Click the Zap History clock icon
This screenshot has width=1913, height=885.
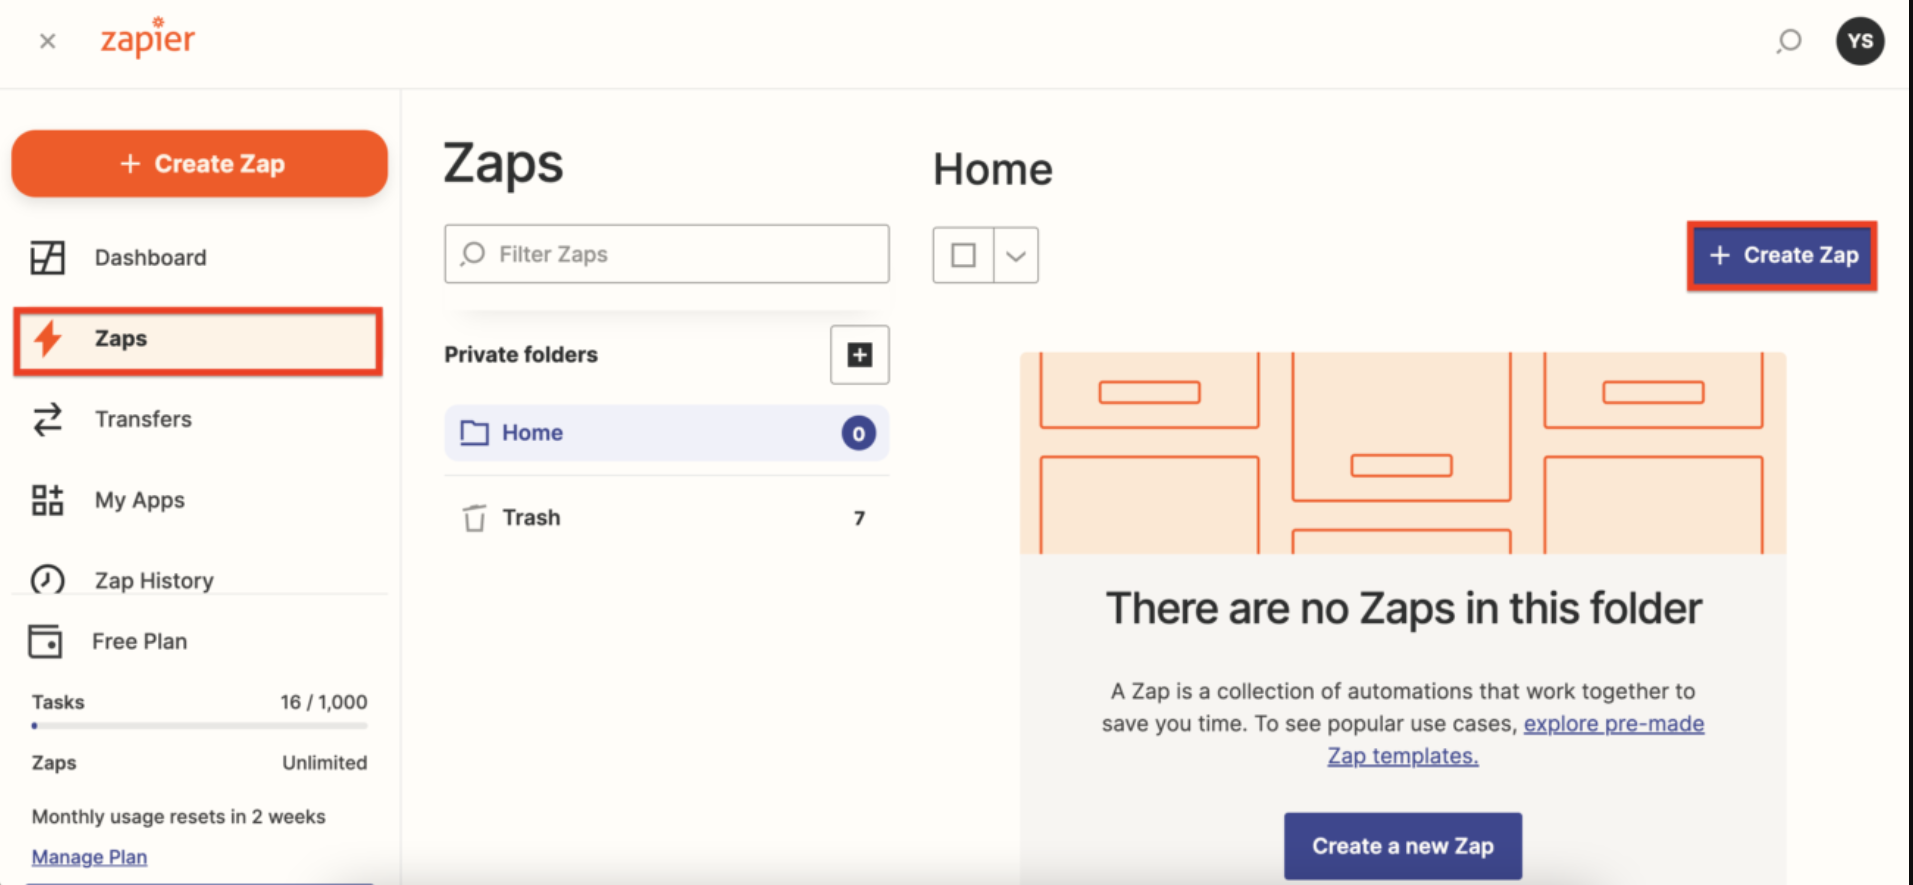47,580
